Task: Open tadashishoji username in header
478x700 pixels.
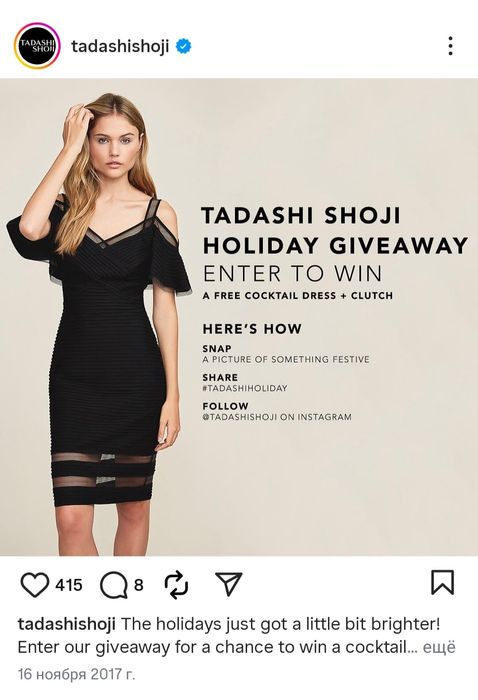Action: (120, 46)
